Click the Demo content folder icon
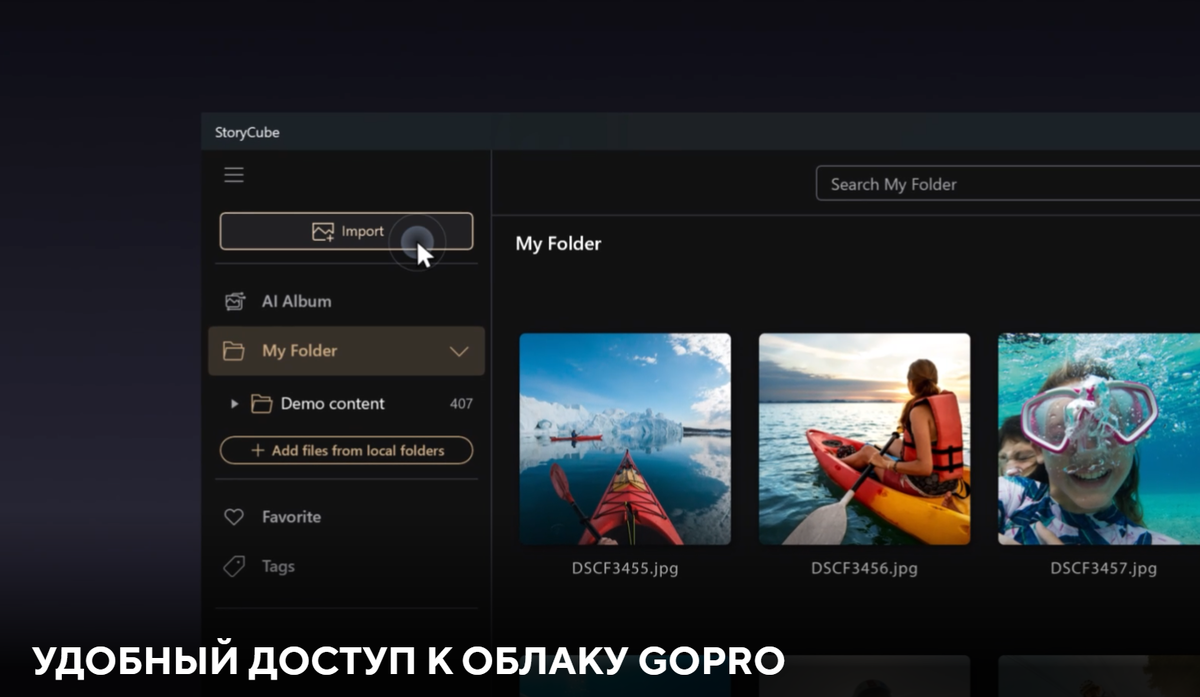1200x697 pixels. tap(262, 404)
